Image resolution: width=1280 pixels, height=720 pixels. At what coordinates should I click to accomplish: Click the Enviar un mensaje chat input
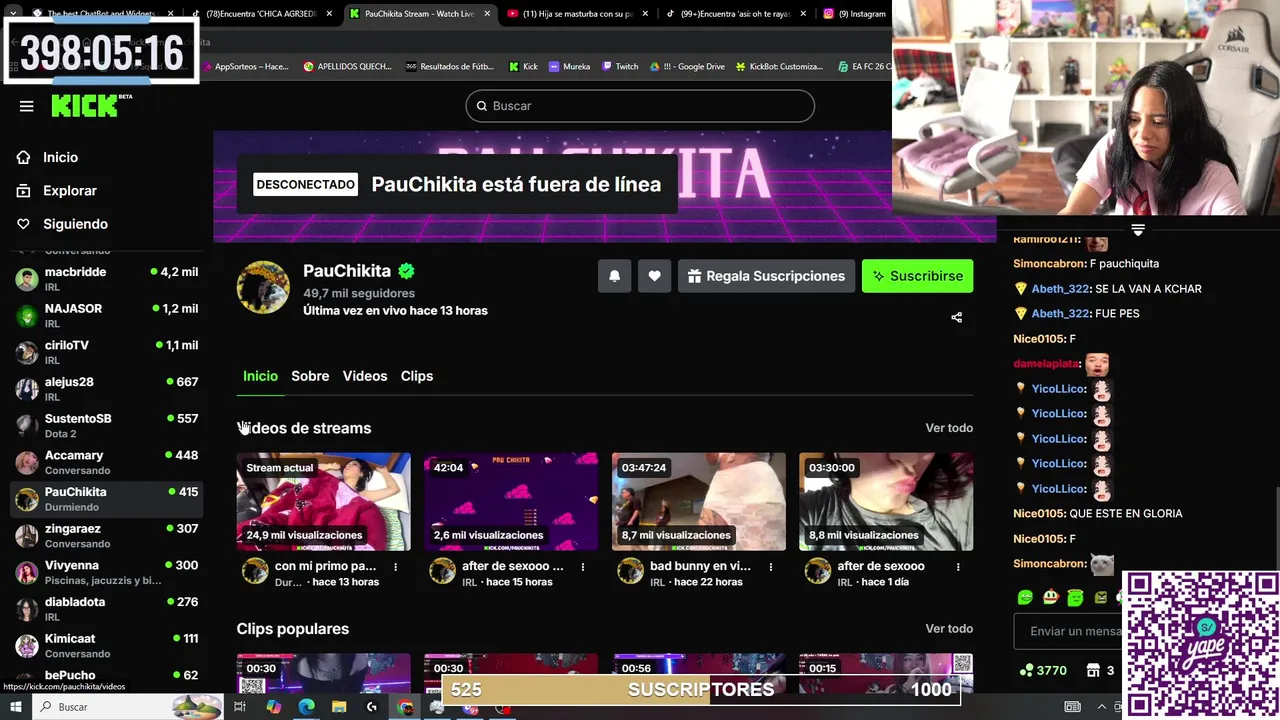pos(1070,632)
